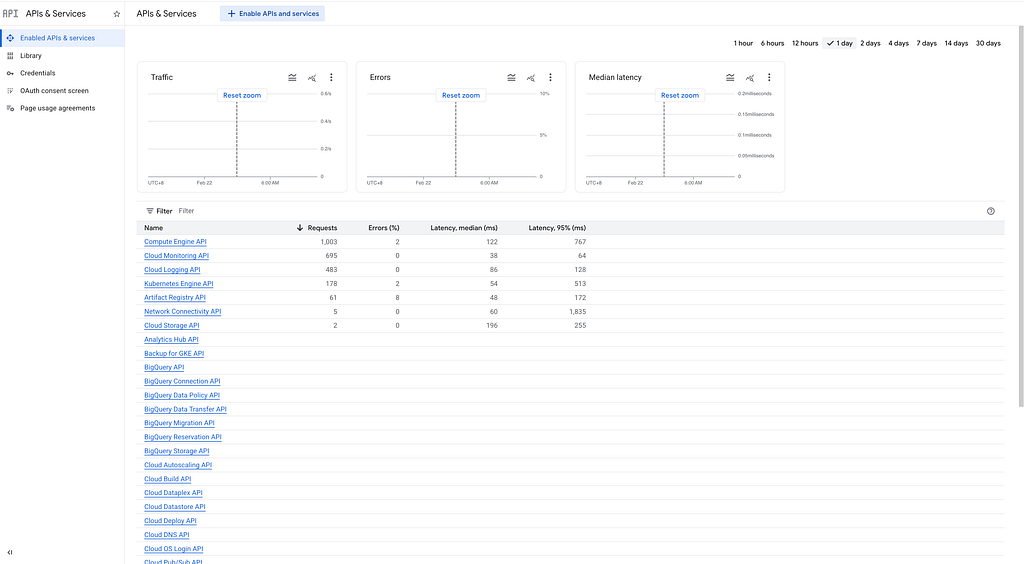Click the 1,835 latency value cell
This screenshot has height=564, width=1024.
(577, 311)
